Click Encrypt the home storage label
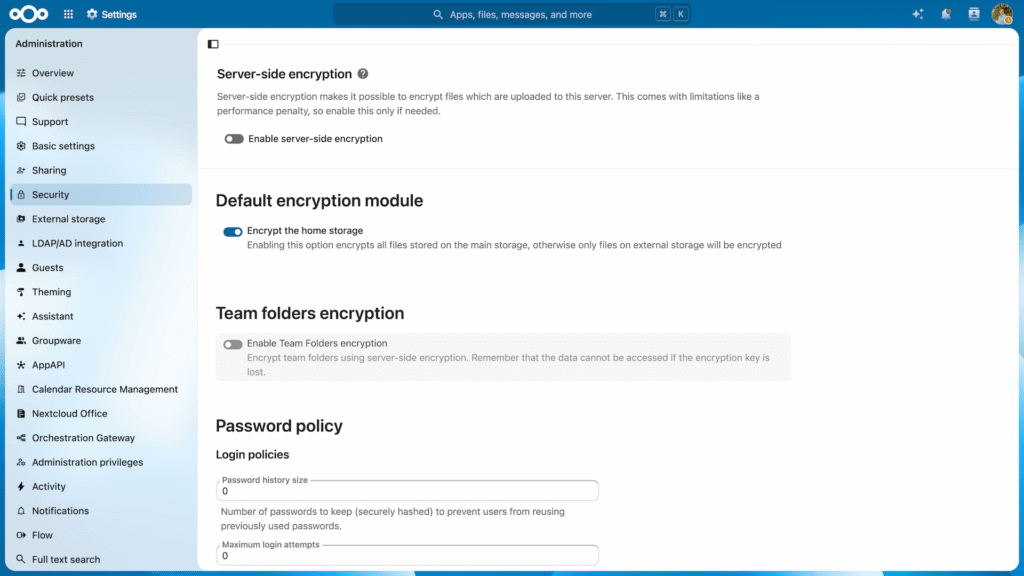This screenshot has height=576, width=1024. pyautogui.click(x=305, y=231)
